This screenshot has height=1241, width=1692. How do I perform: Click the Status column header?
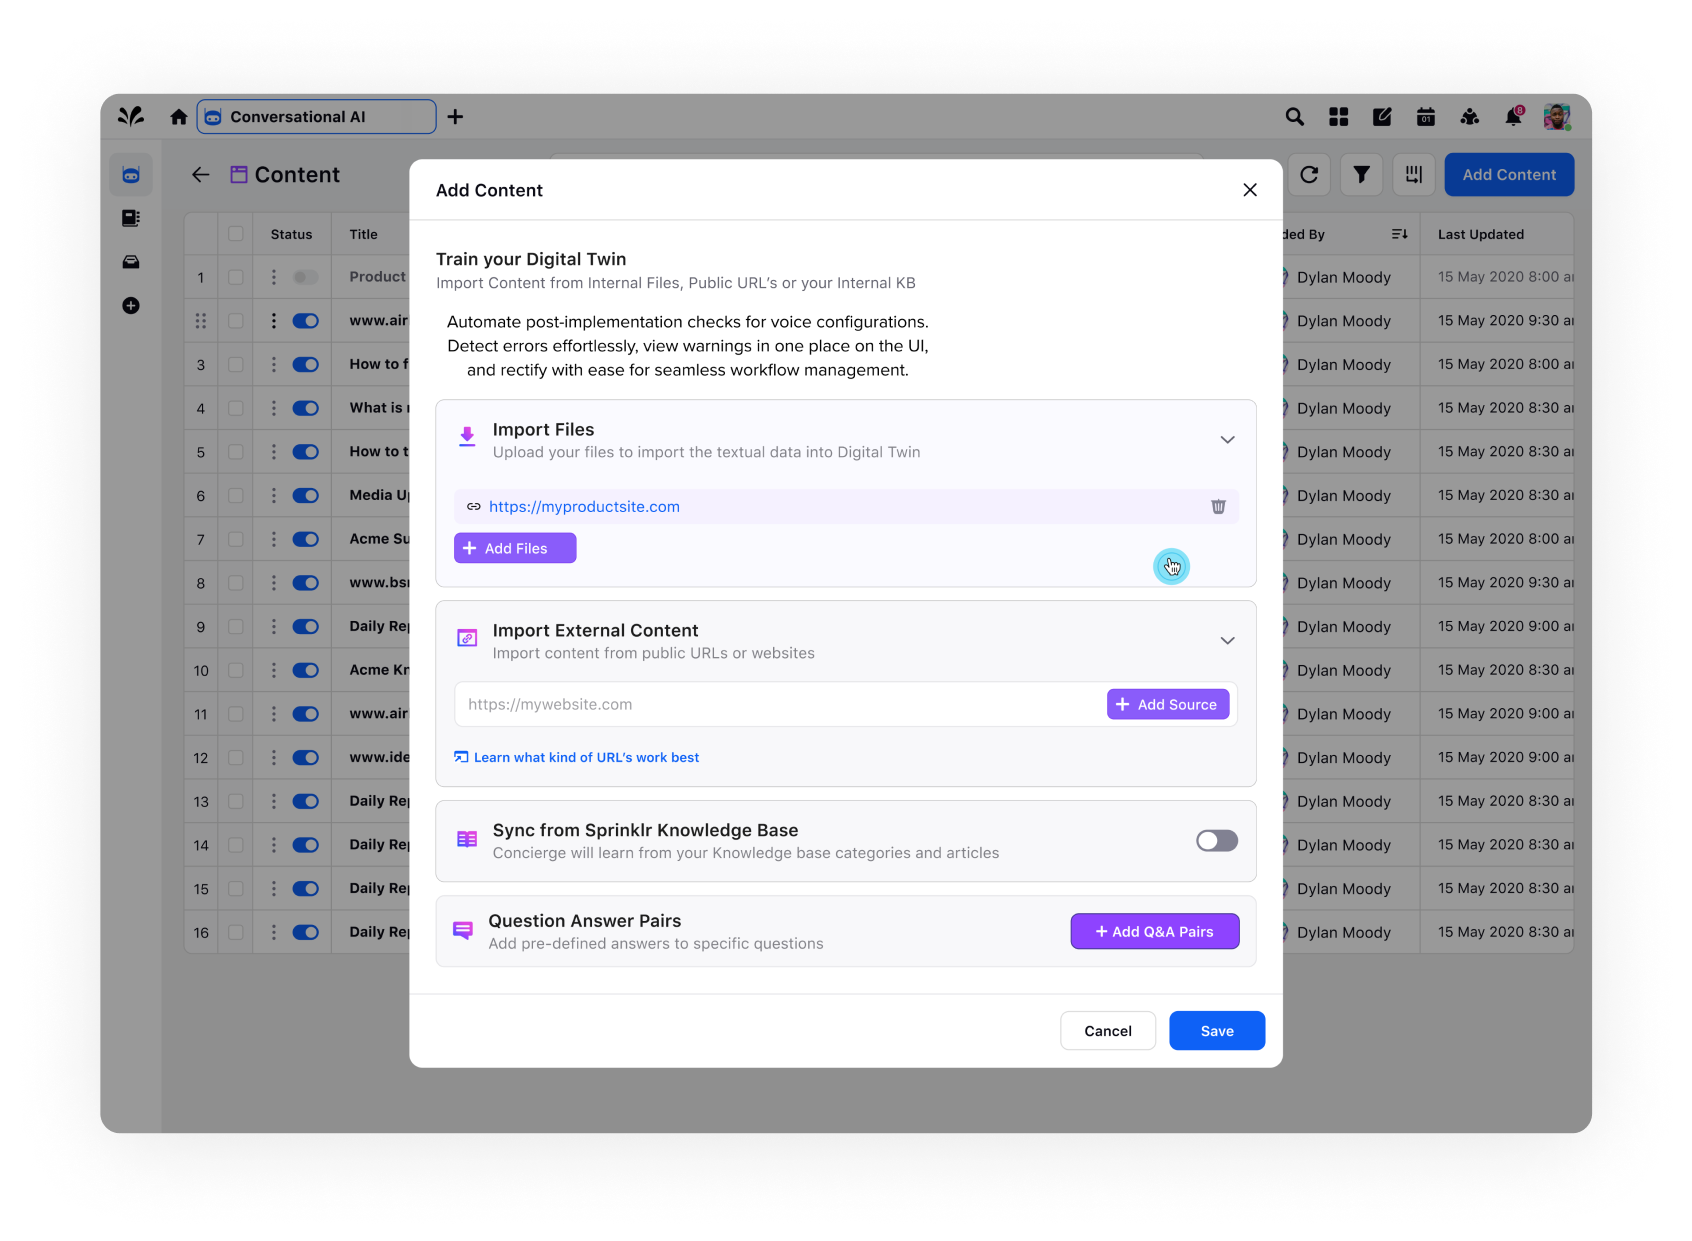[x=291, y=234]
